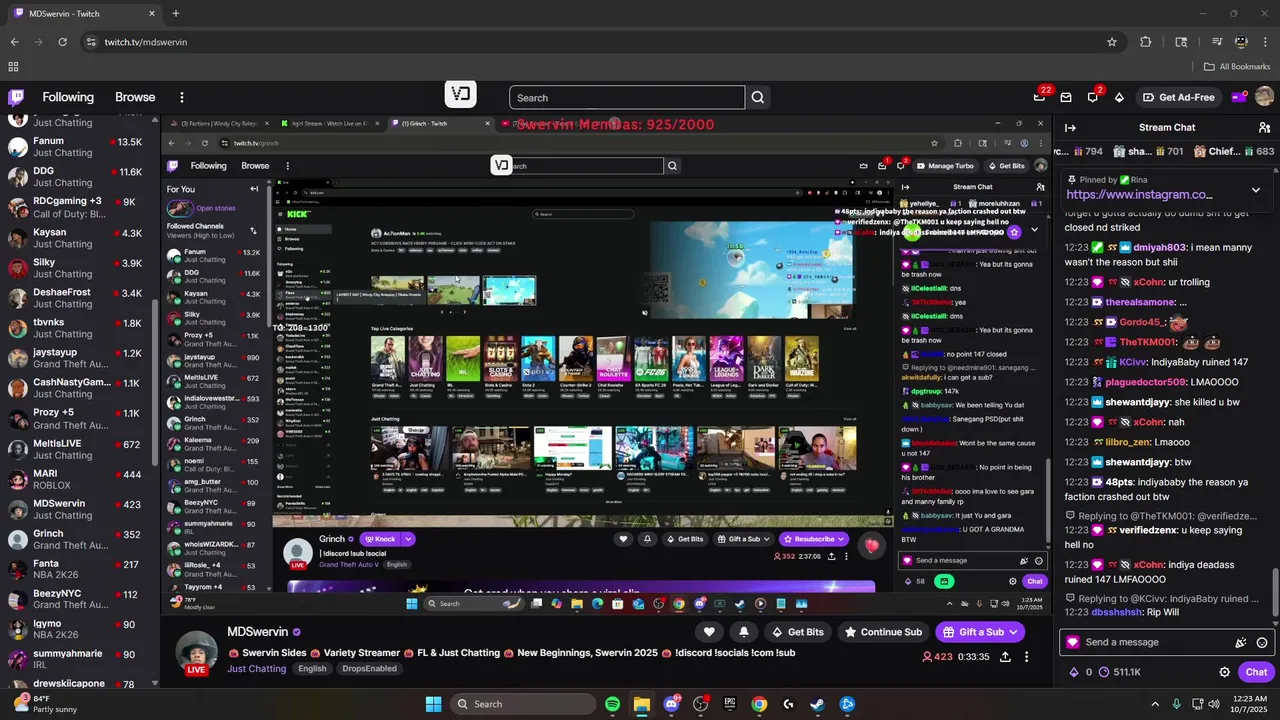Toggle follow heart for MDSwervin

pyautogui.click(x=709, y=632)
